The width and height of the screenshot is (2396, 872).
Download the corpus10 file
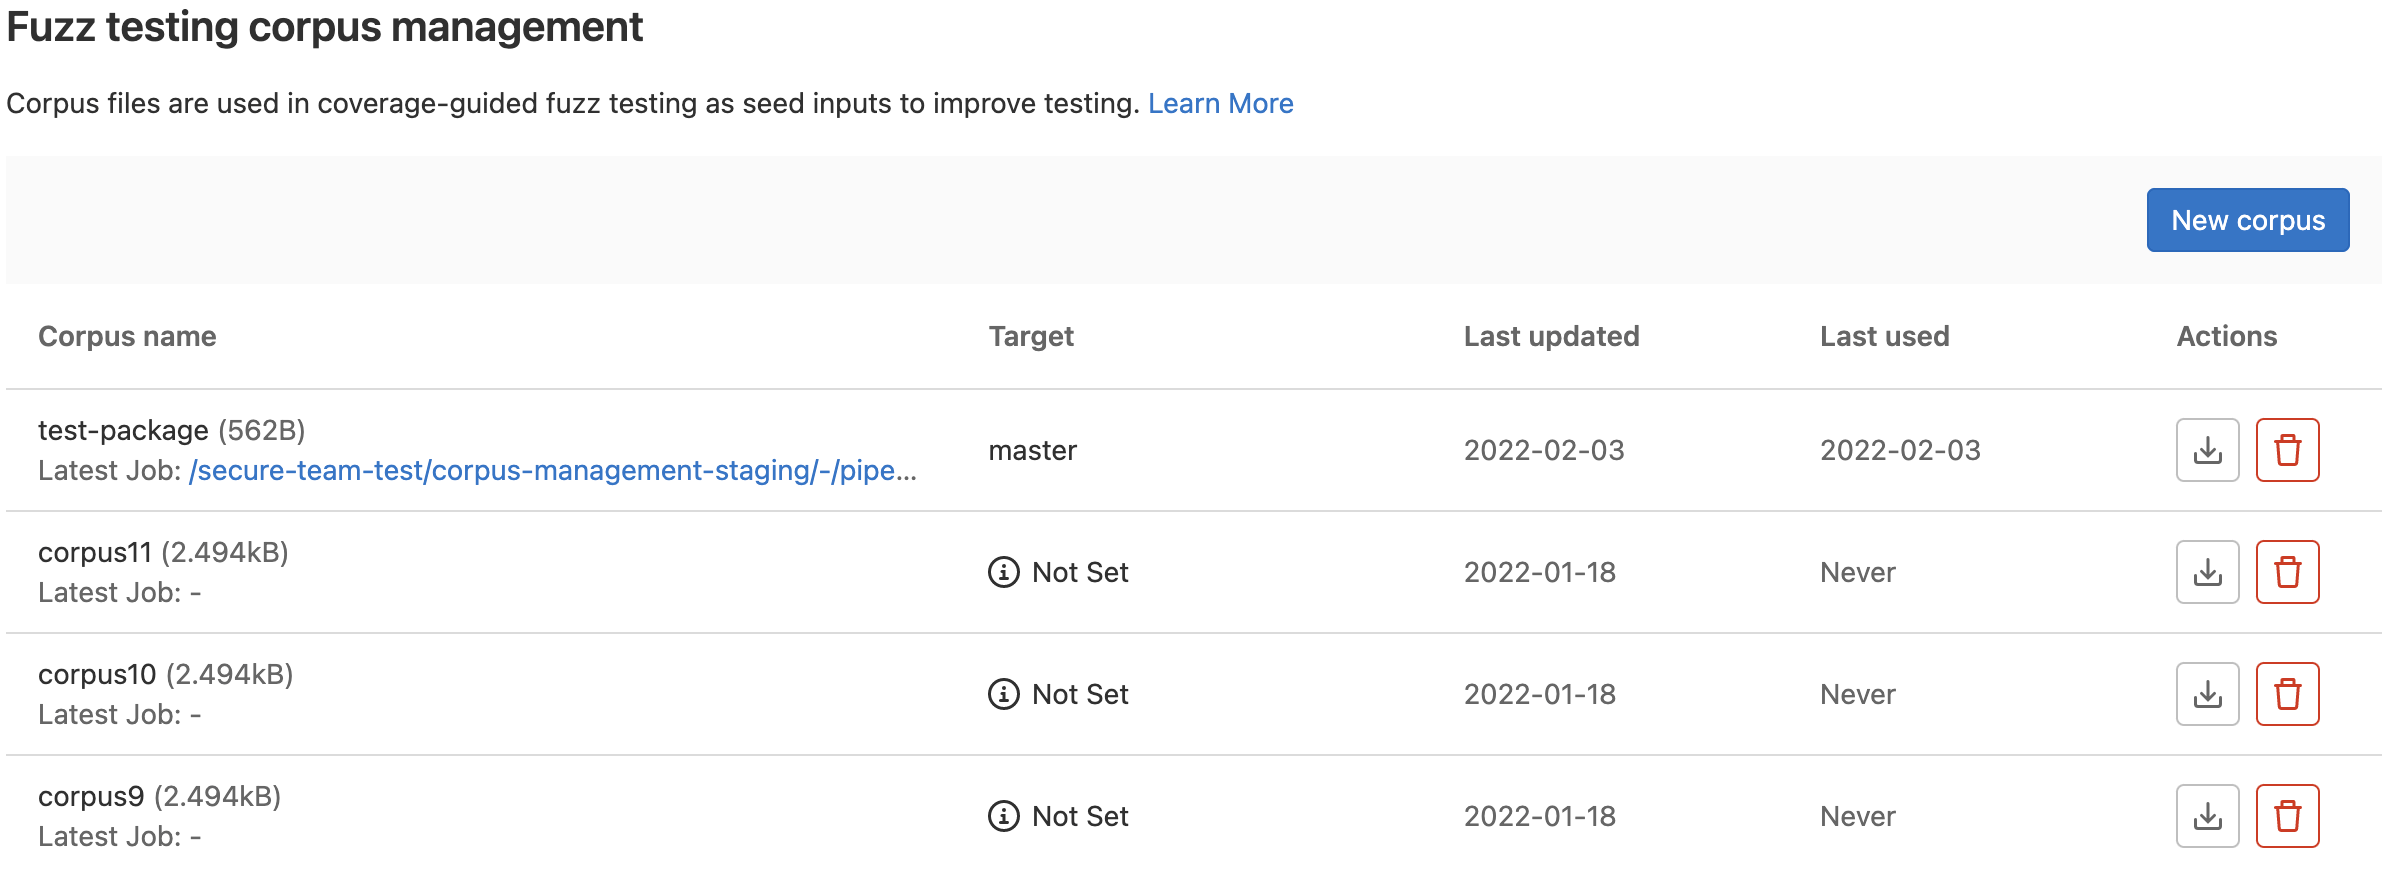pyautogui.click(x=2207, y=694)
